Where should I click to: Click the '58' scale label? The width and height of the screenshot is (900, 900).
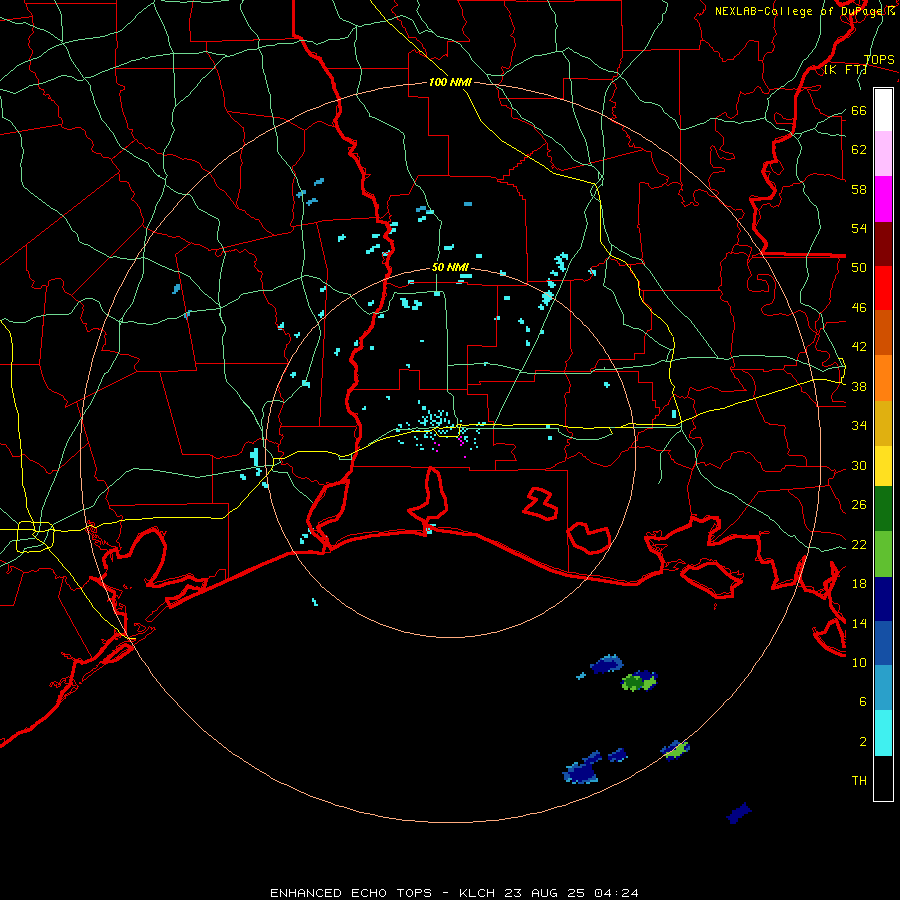pos(859,189)
